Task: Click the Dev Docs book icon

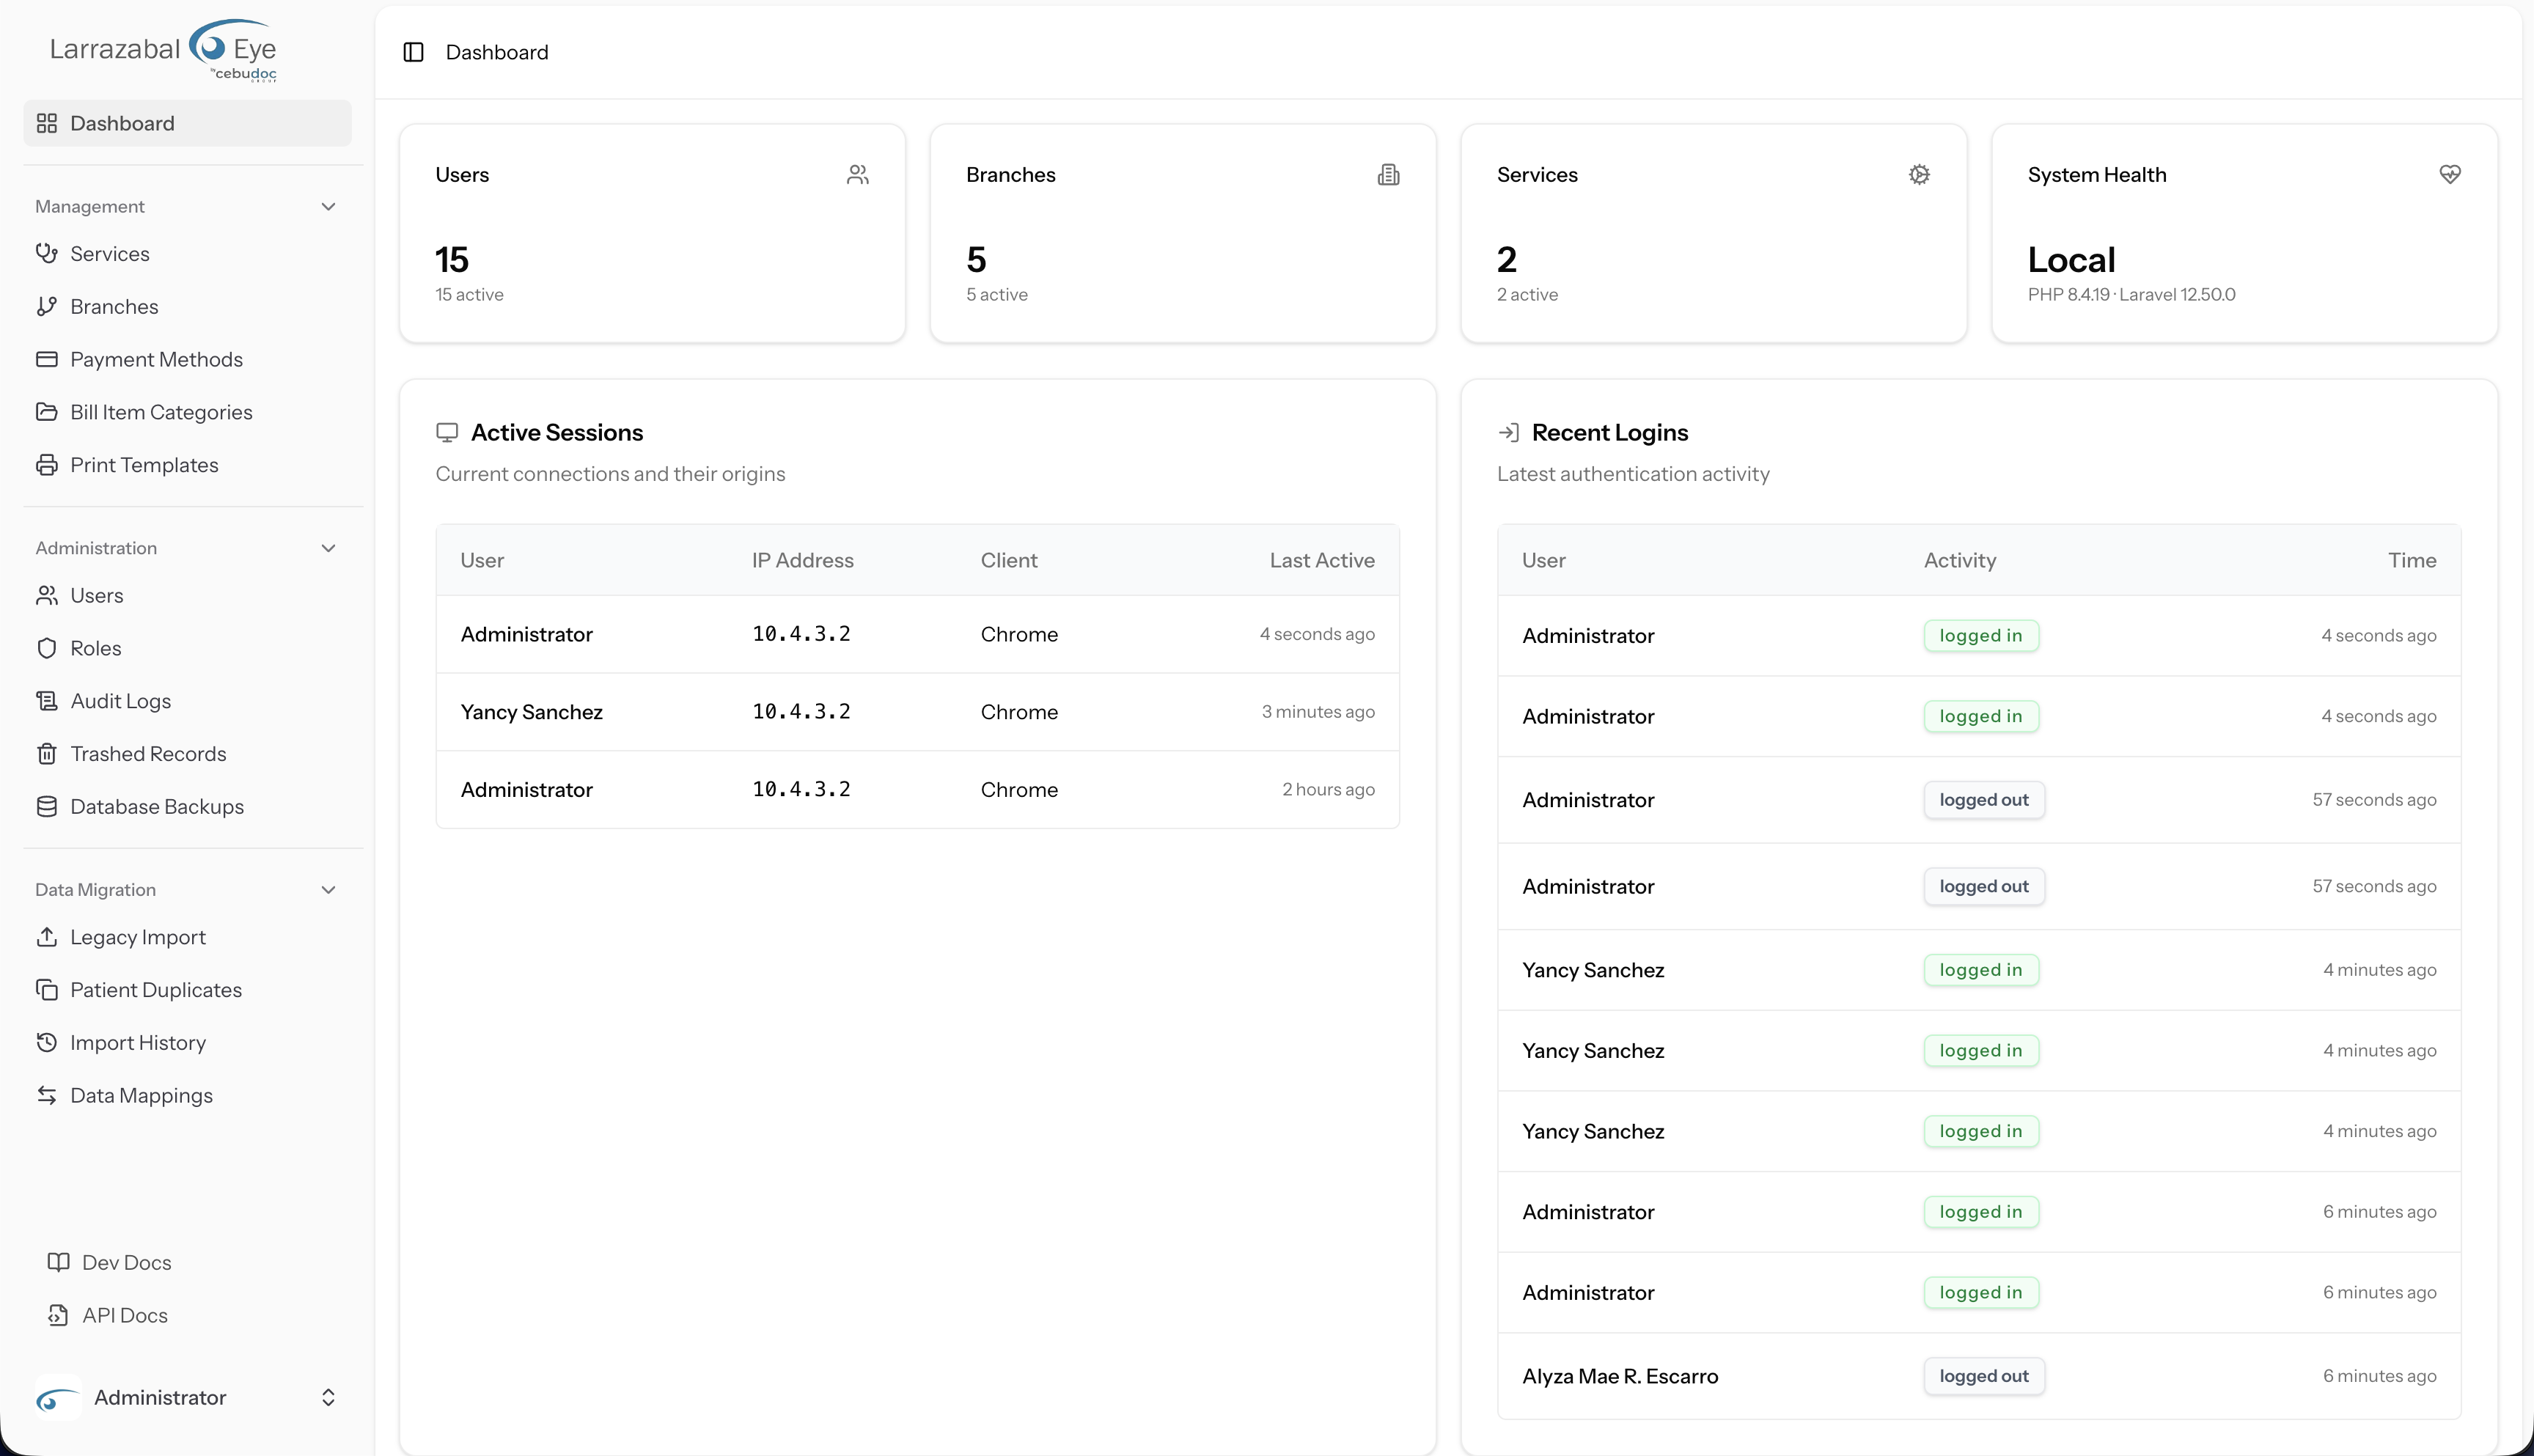Action: [59, 1262]
